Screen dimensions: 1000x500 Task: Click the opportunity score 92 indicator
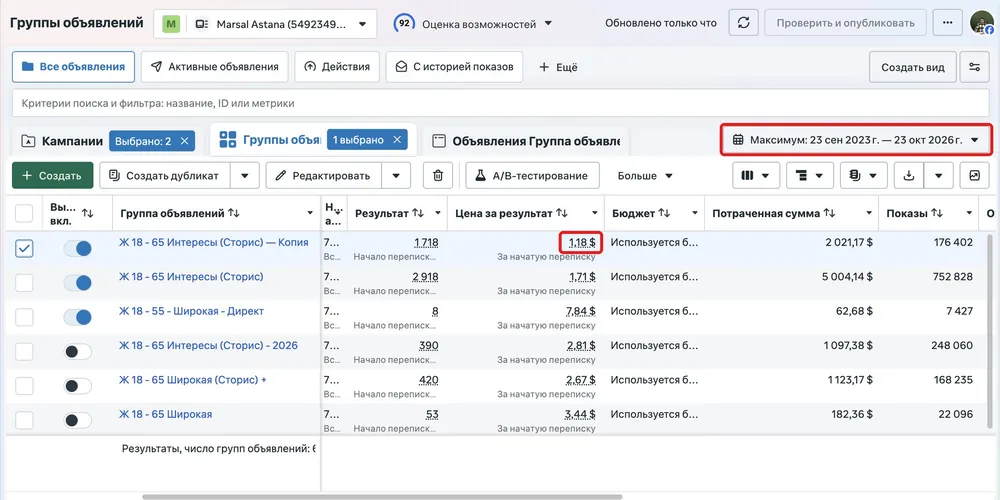click(x=403, y=24)
